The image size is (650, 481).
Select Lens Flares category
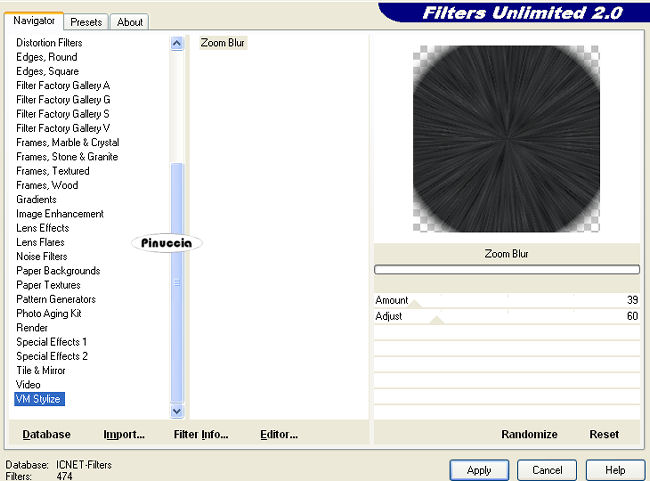pyautogui.click(x=40, y=242)
